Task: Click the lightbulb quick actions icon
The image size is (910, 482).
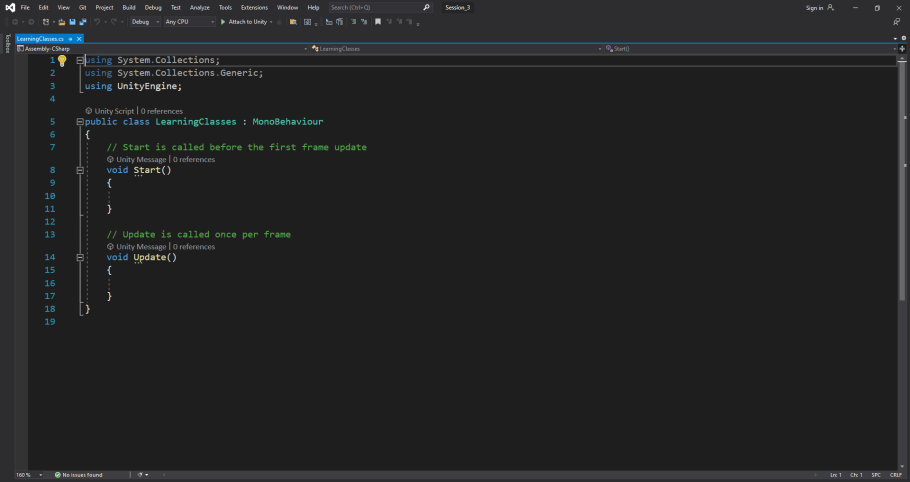Action: click(62, 61)
